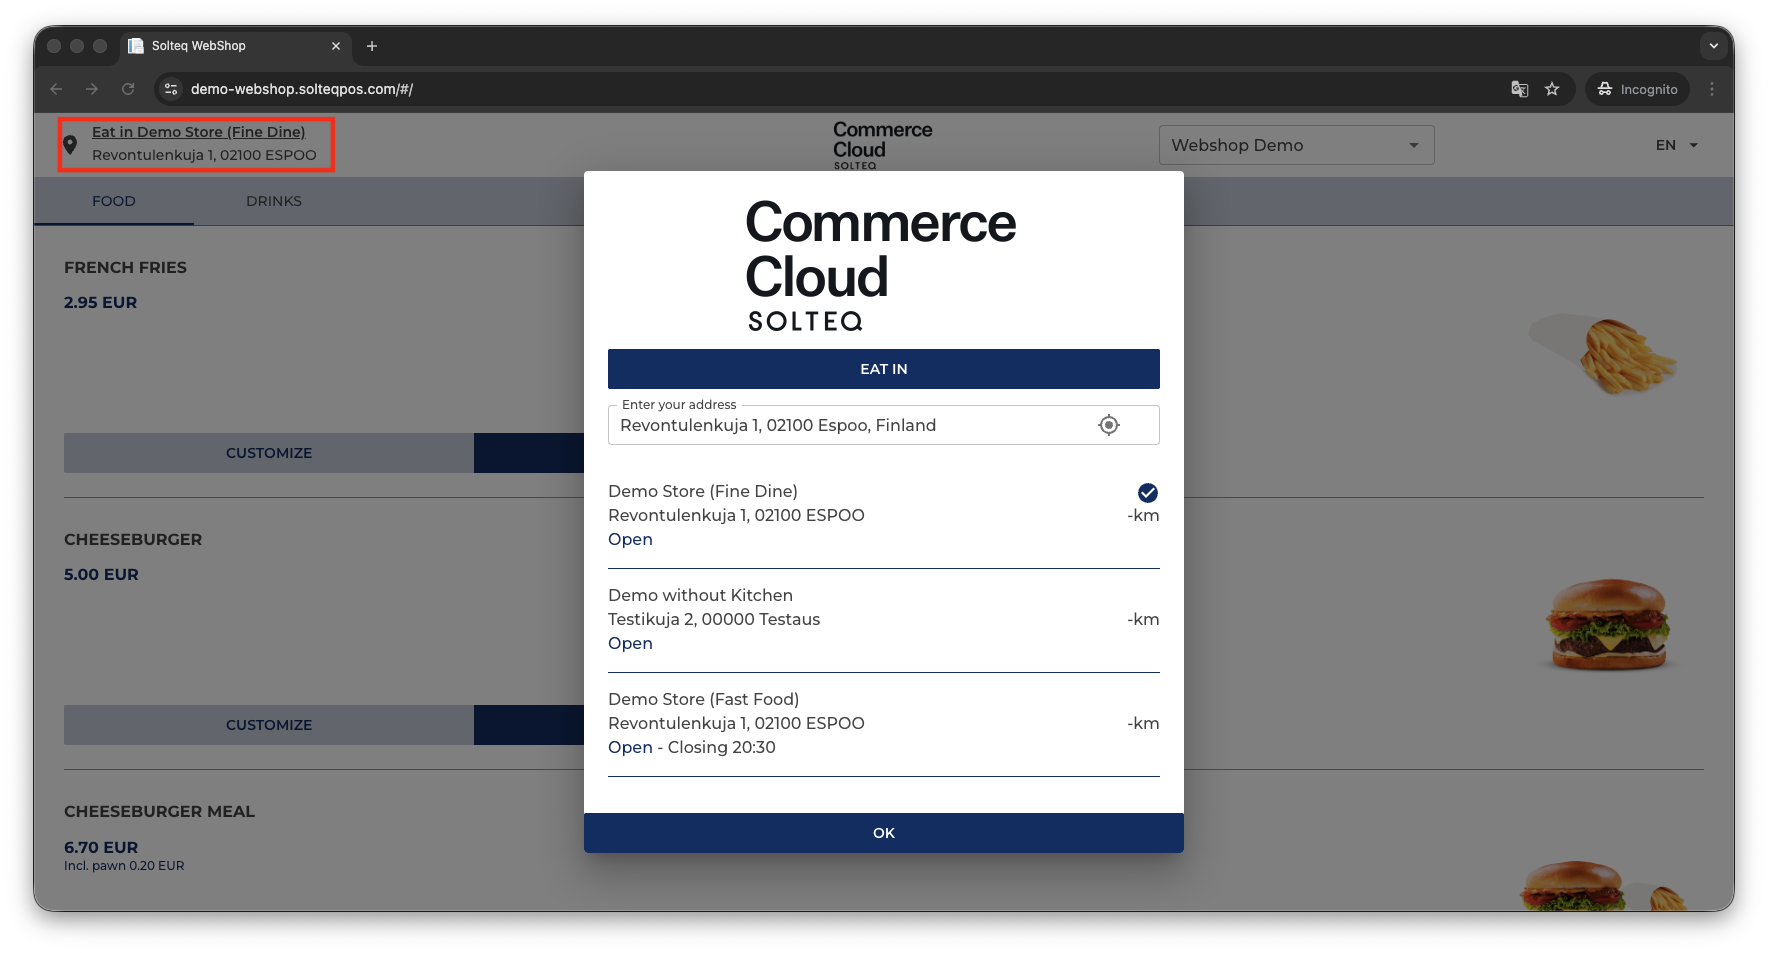The image size is (1768, 953).
Task: Bookmark this page with the star icon
Action: click(x=1552, y=89)
